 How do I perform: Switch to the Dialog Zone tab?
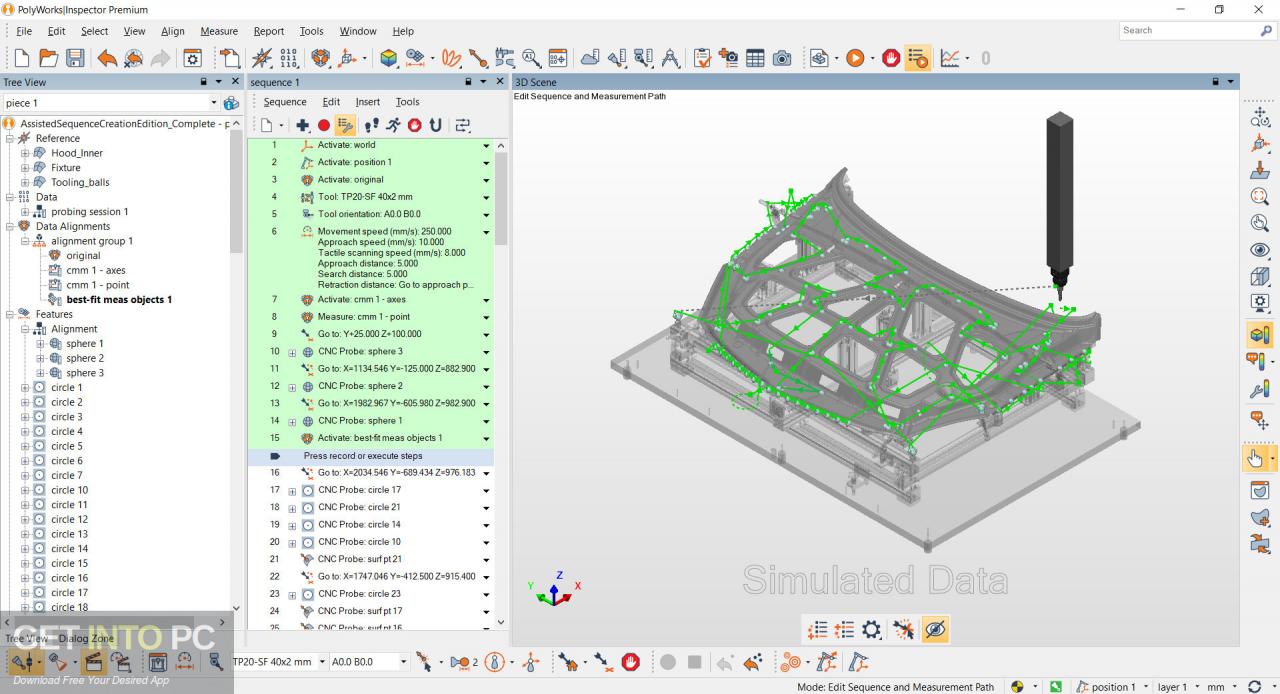pos(86,638)
